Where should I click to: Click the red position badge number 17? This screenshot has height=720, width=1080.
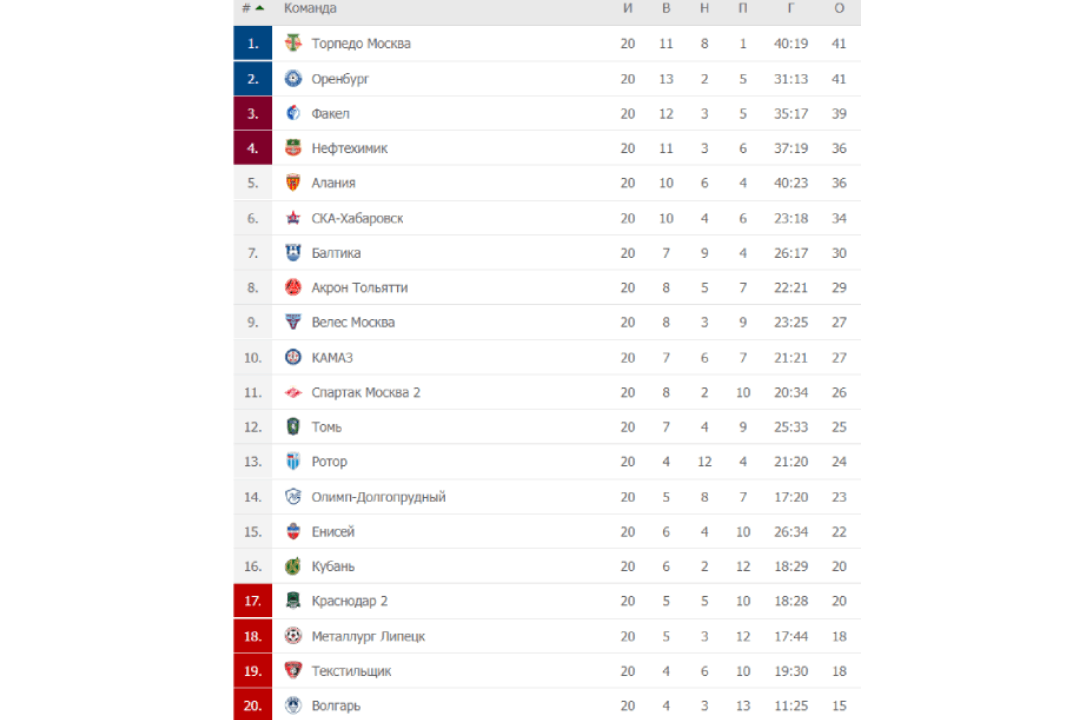click(253, 601)
